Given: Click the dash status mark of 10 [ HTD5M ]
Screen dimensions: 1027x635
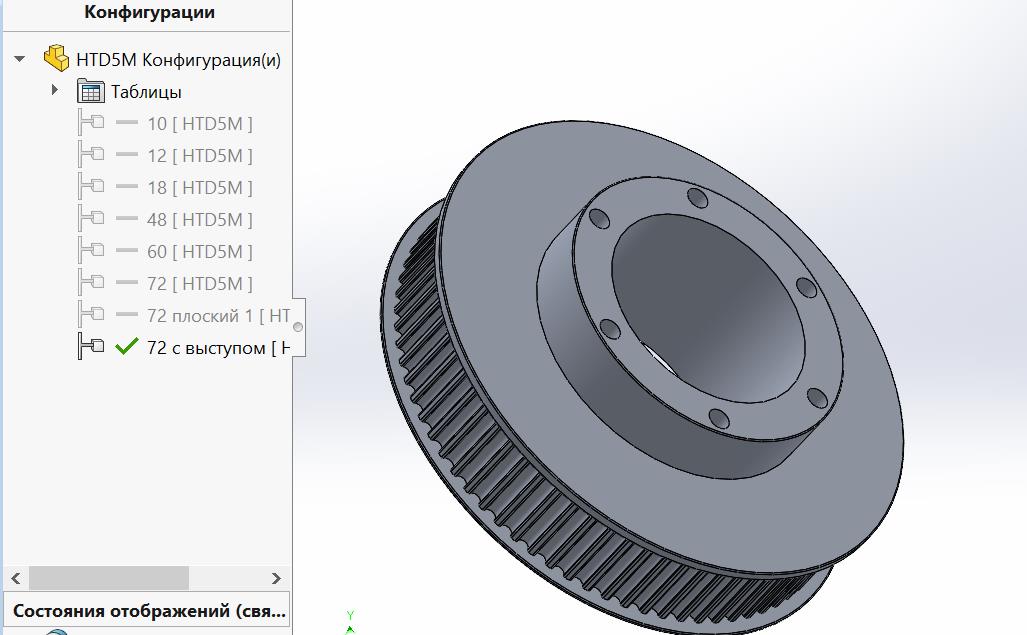Looking at the screenshot, I should click(x=126, y=122).
